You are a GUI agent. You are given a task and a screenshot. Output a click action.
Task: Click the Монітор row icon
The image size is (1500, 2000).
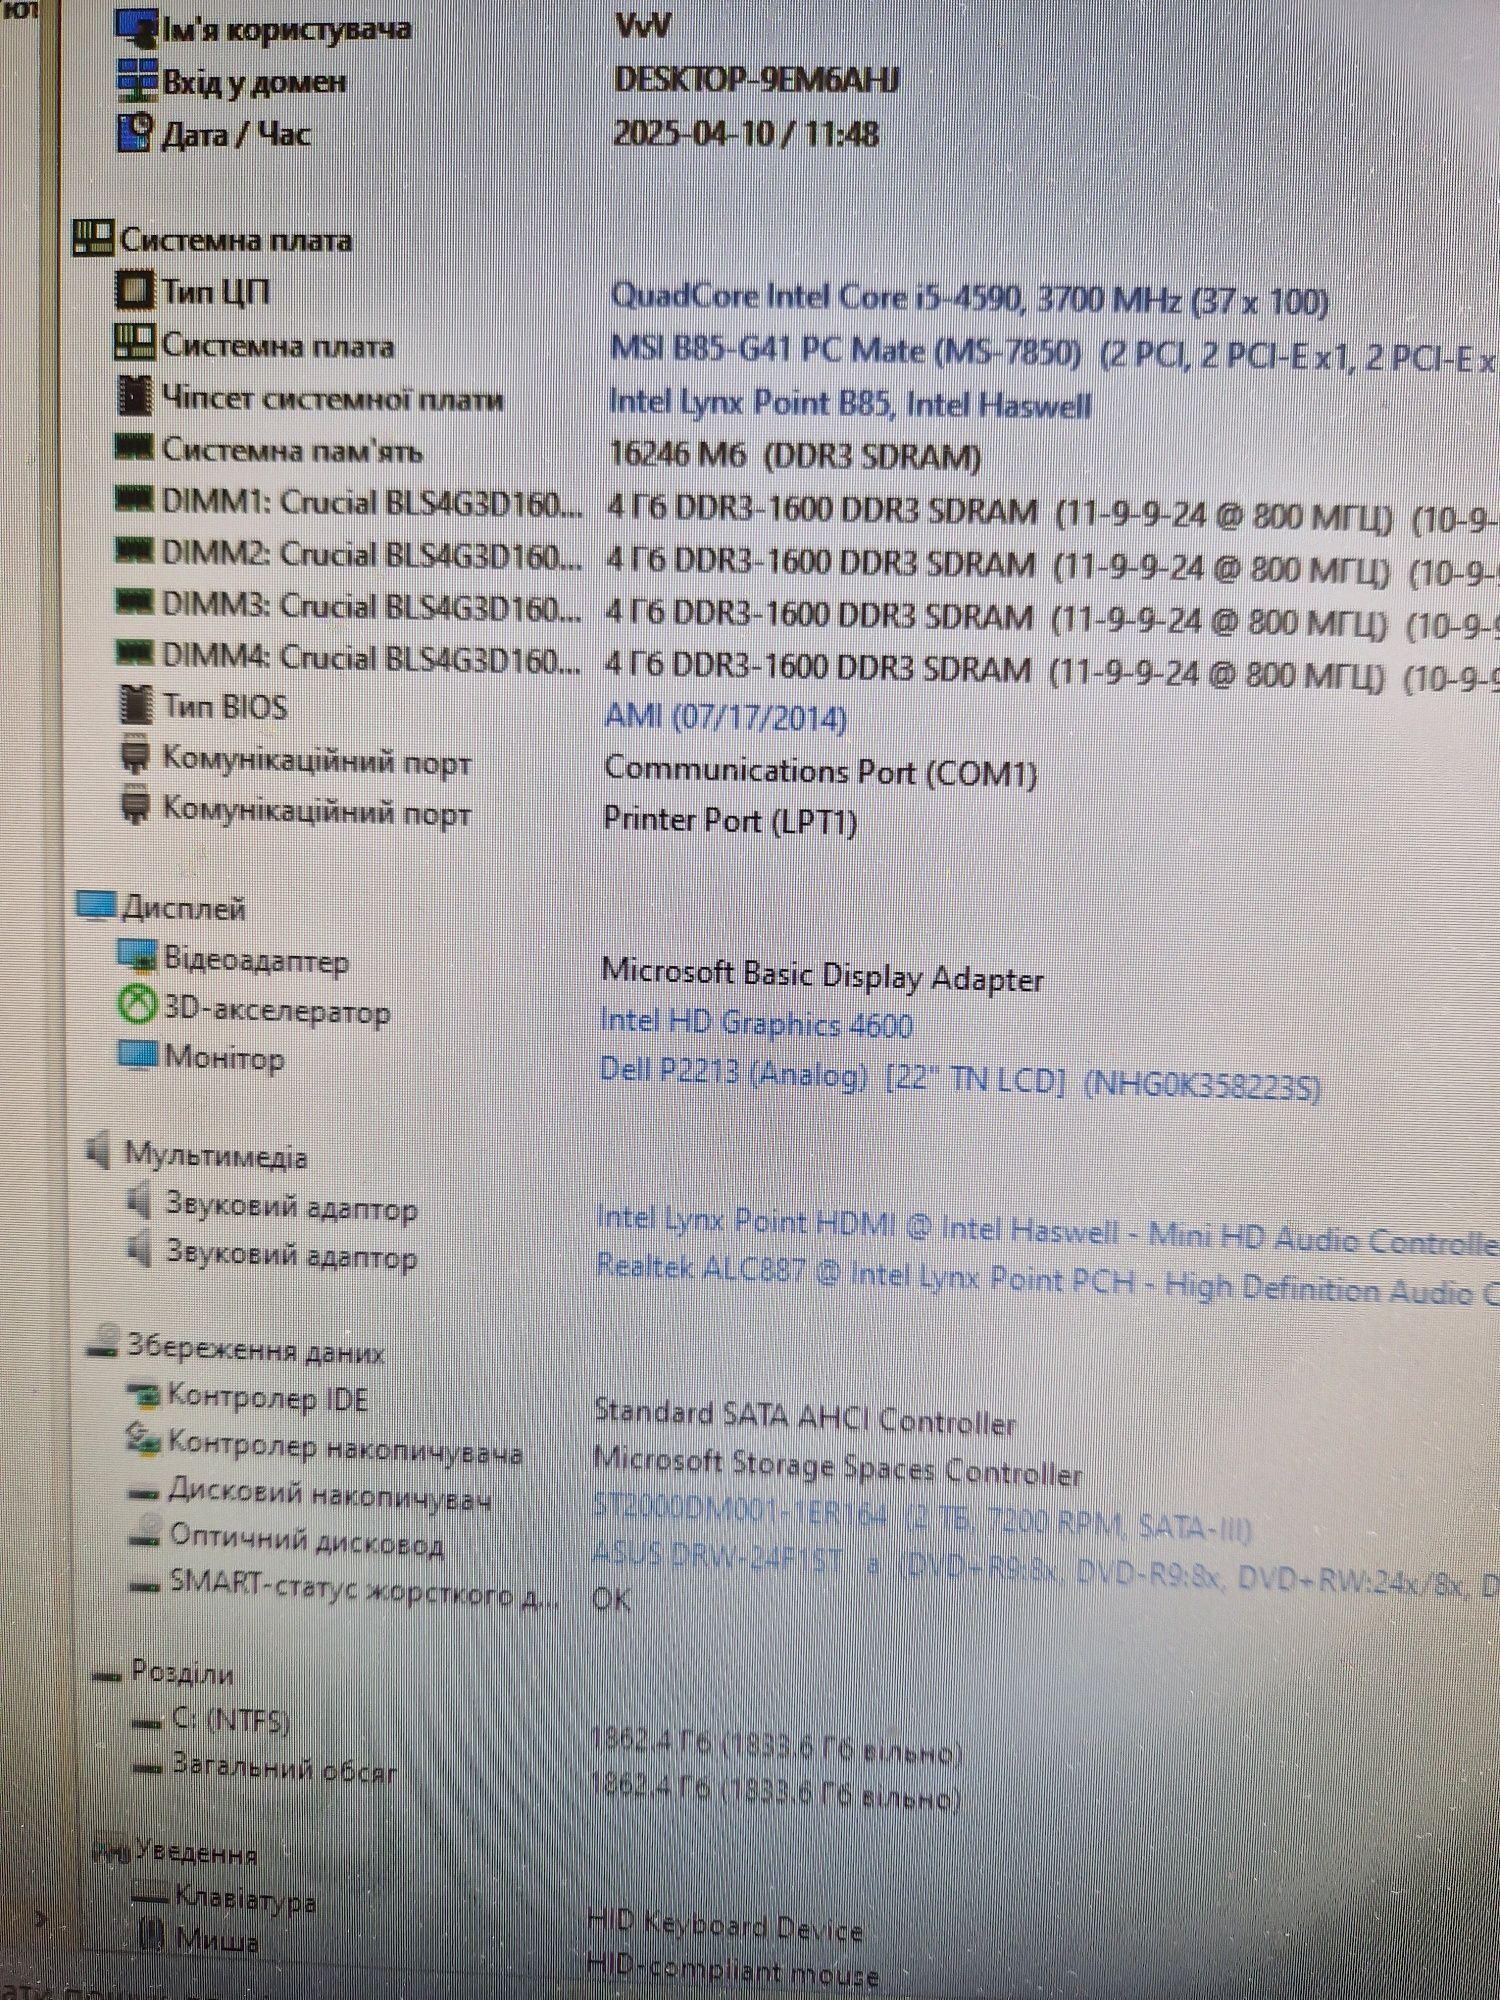138,1054
